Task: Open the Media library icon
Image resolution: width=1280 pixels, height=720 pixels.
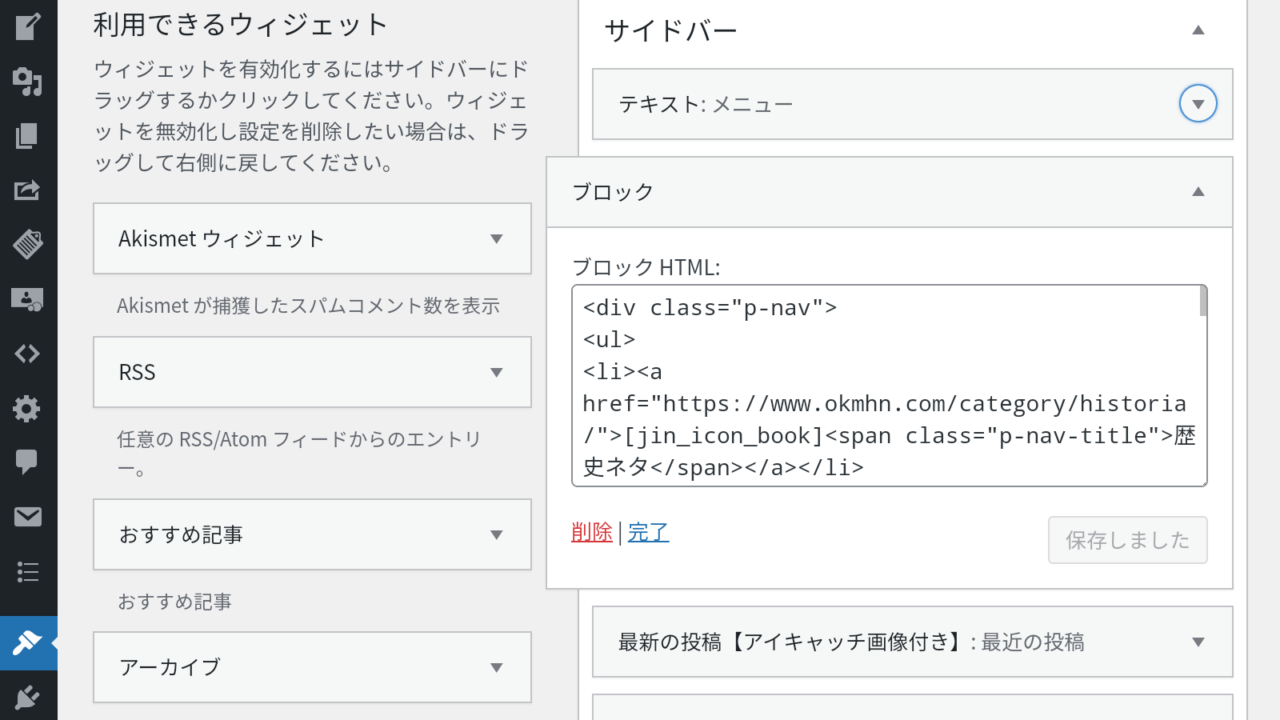Action: pyautogui.click(x=27, y=81)
